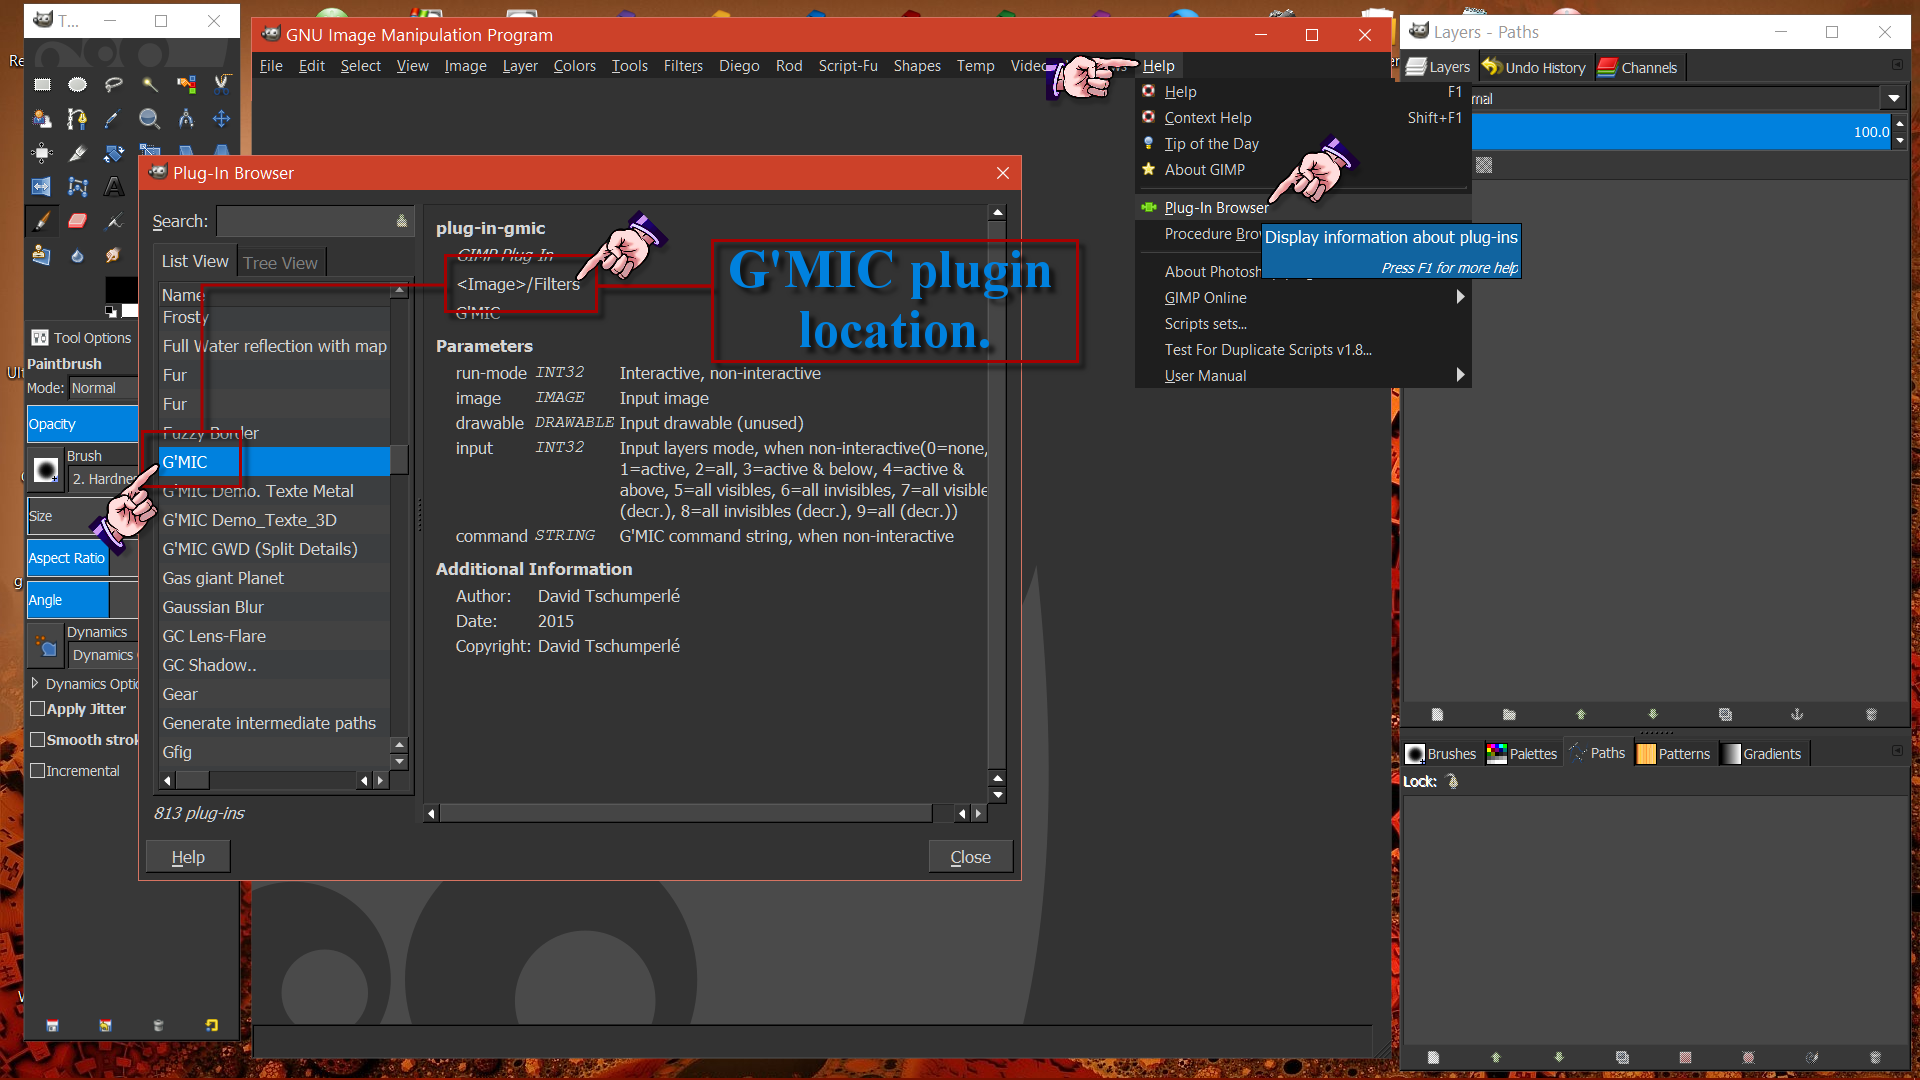
Task: Select the Text tool
Action: pos(114,187)
